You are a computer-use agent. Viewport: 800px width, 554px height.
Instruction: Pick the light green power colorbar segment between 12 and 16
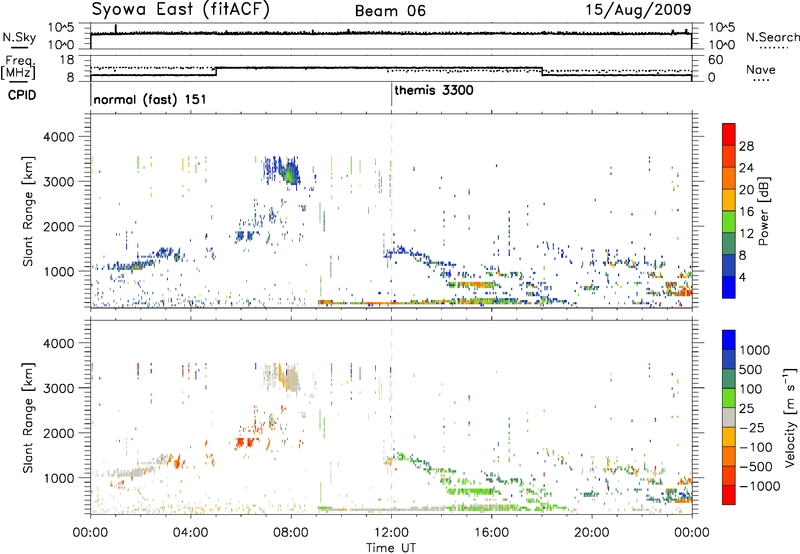[x=729, y=222]
